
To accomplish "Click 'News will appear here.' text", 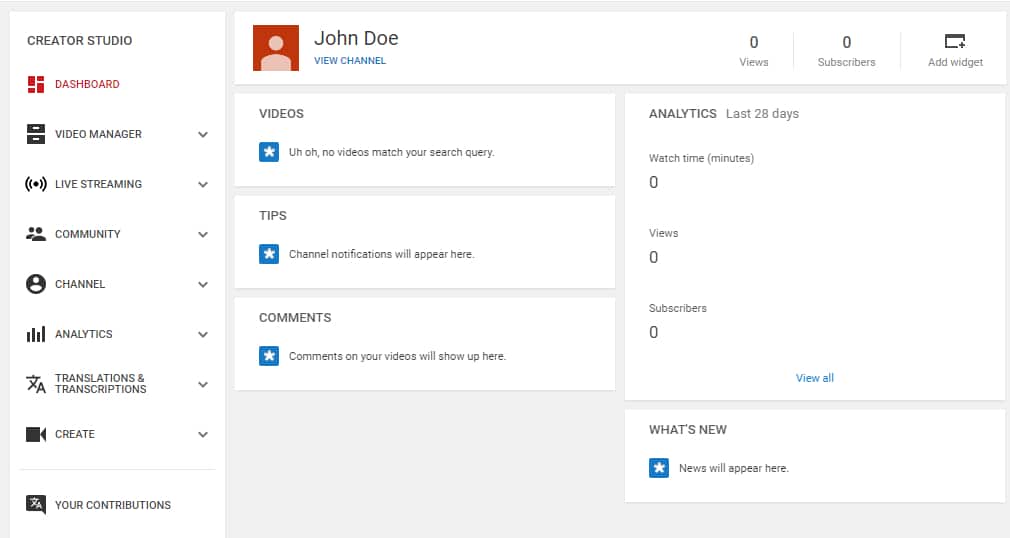I will click(x=734, y=468).
